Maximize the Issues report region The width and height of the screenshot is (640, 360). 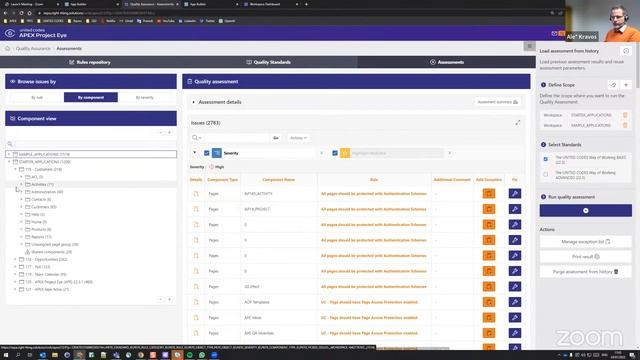tap(518, 122)
